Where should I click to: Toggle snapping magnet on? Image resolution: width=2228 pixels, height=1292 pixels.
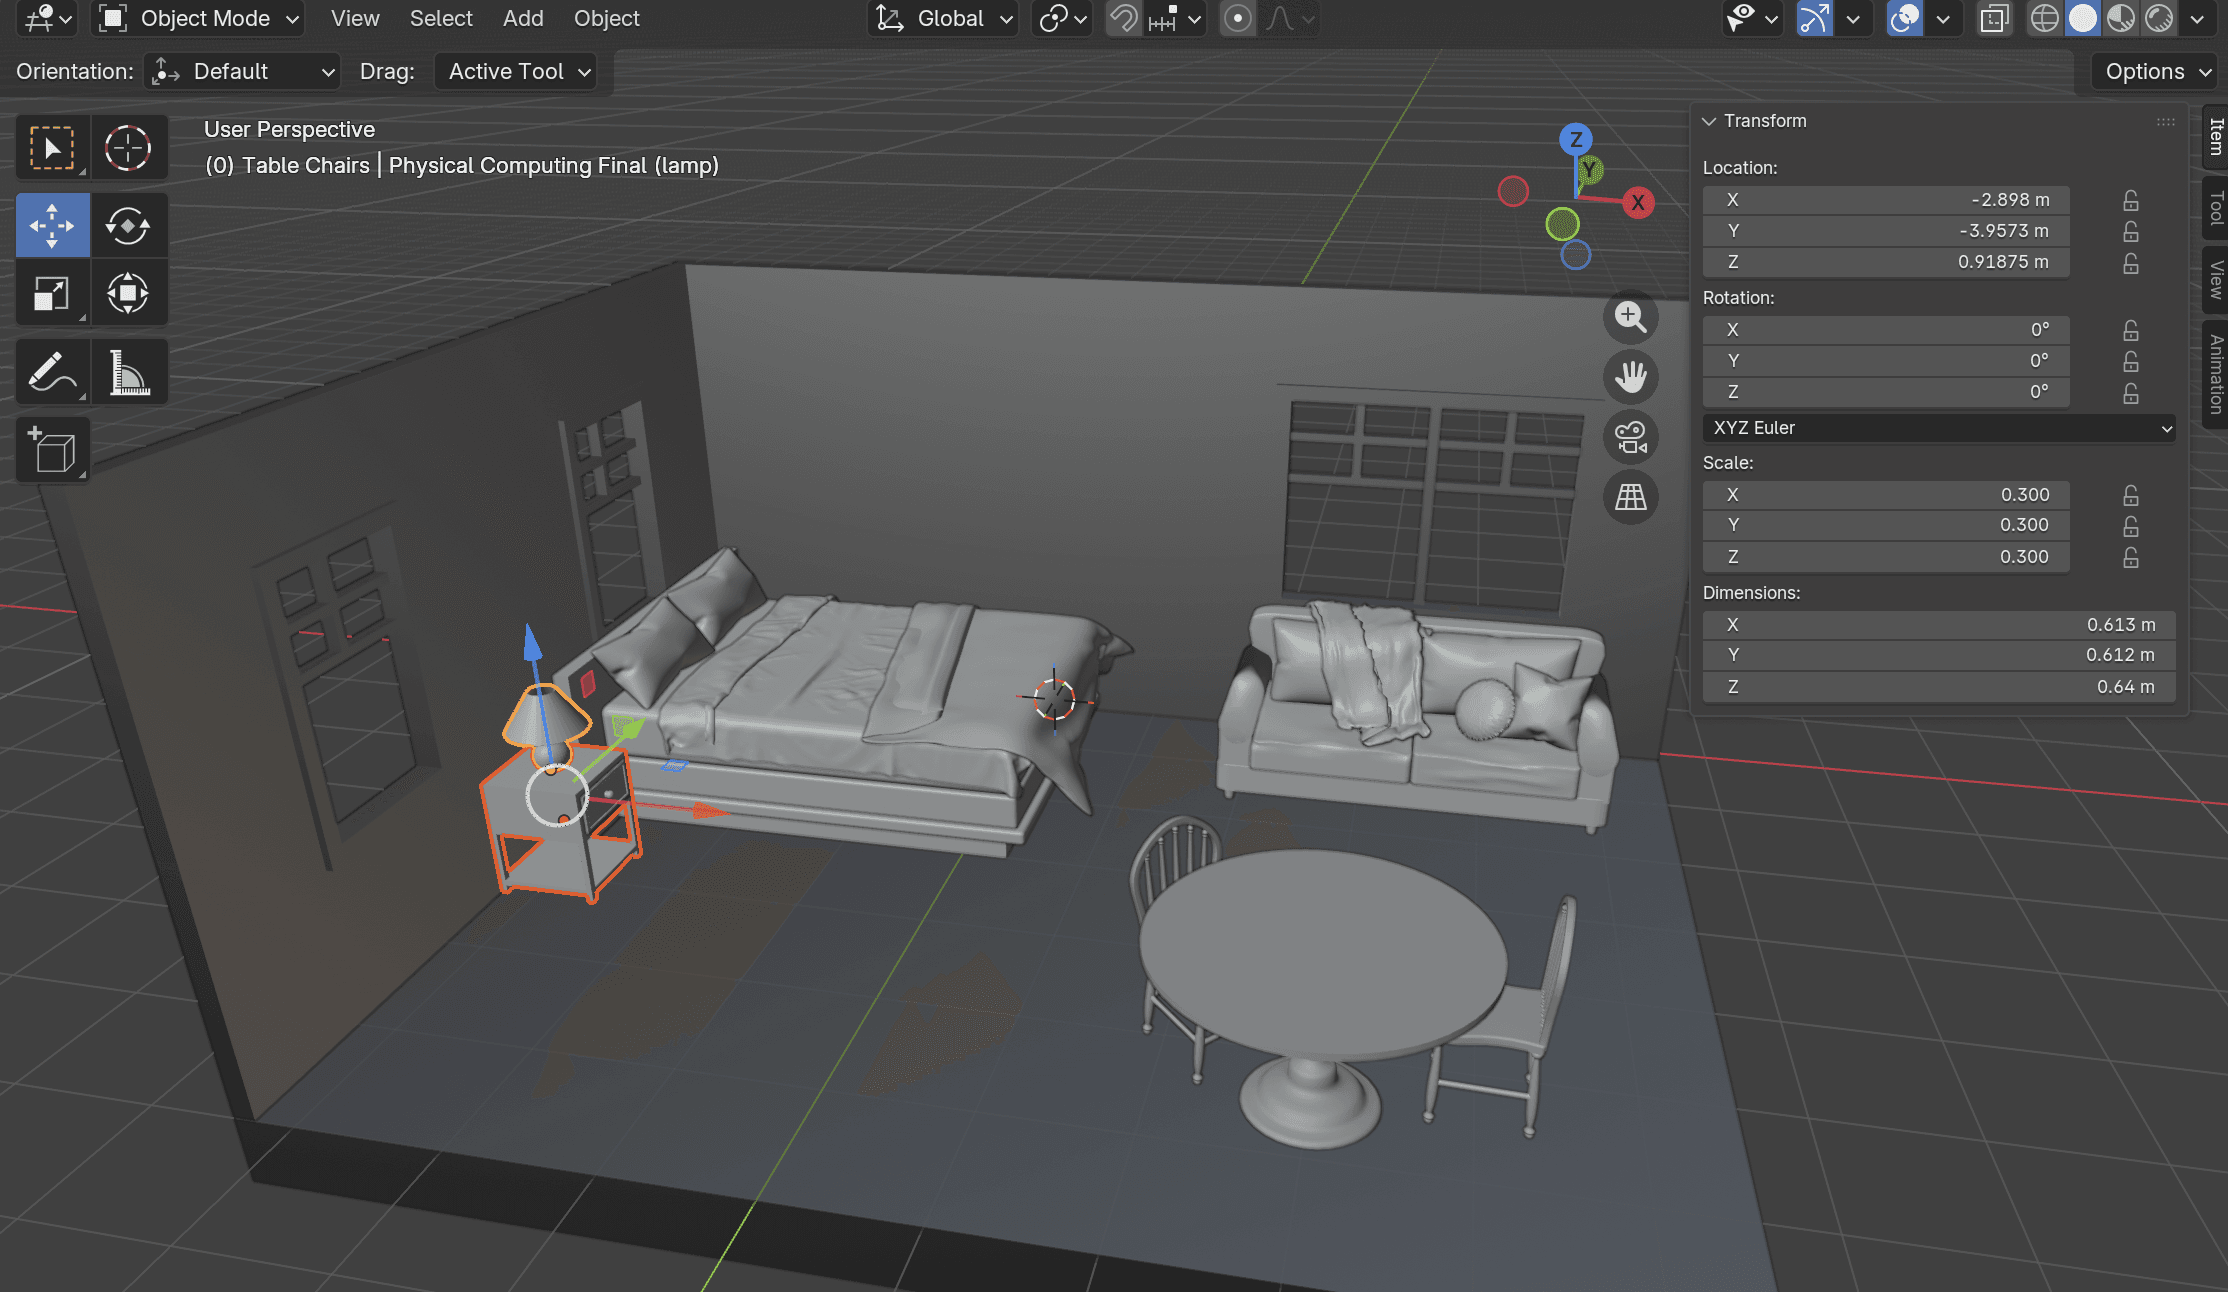(1125, 19)
